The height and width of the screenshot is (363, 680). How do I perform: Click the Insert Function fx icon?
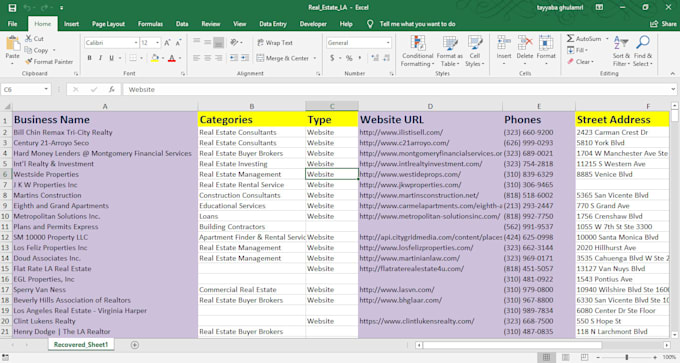tap(112, 89)
